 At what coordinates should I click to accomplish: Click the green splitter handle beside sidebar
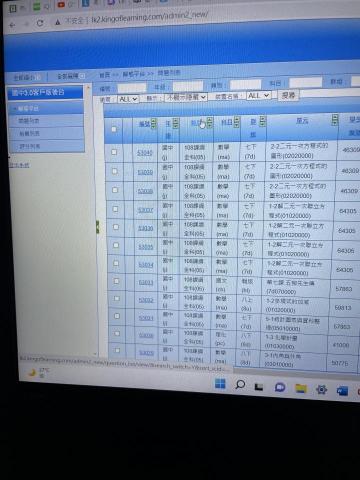[97, 227]
